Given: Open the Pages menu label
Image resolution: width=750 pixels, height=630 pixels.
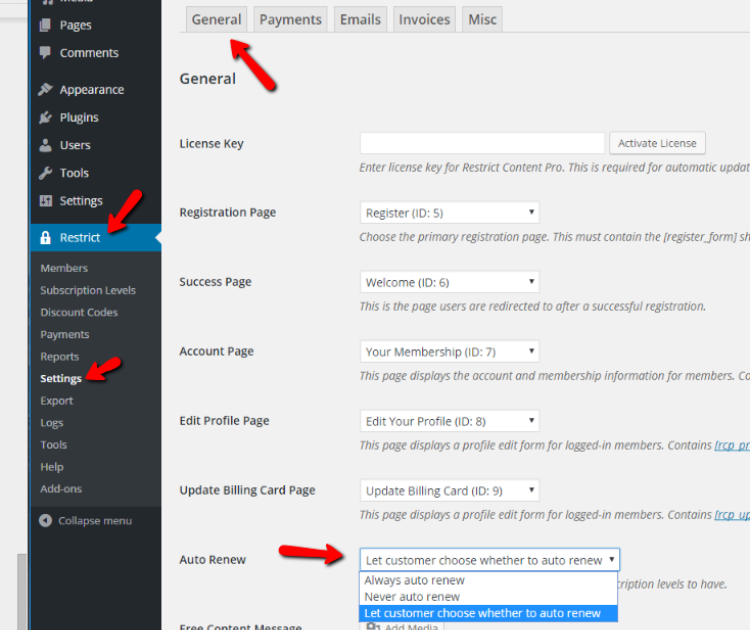Looking at the screenshot, I should point(75,25).
